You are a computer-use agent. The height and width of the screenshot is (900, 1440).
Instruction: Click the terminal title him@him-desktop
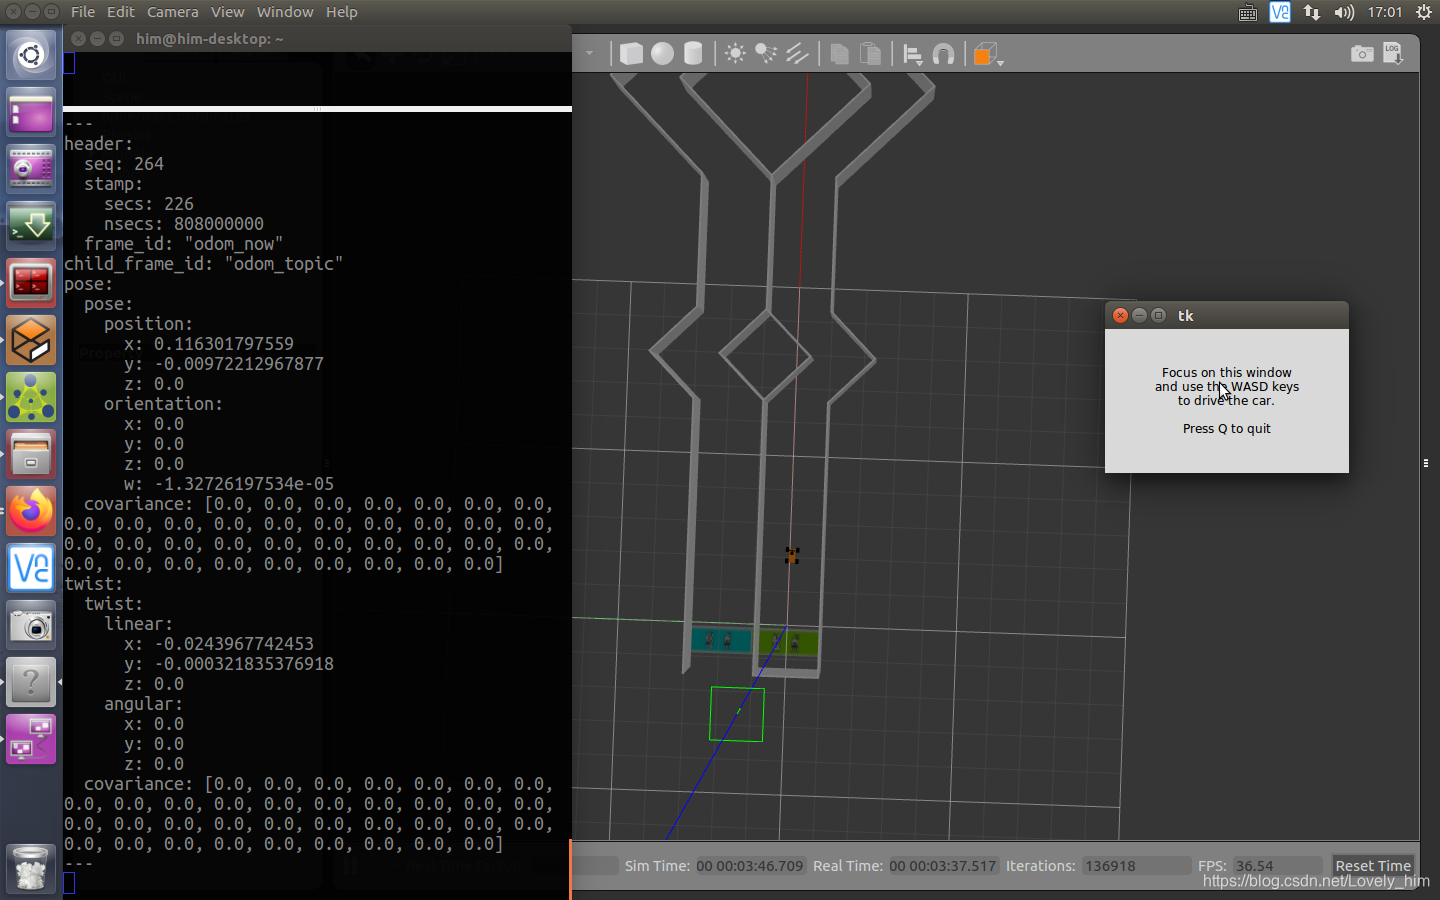[x=210, y=39]
